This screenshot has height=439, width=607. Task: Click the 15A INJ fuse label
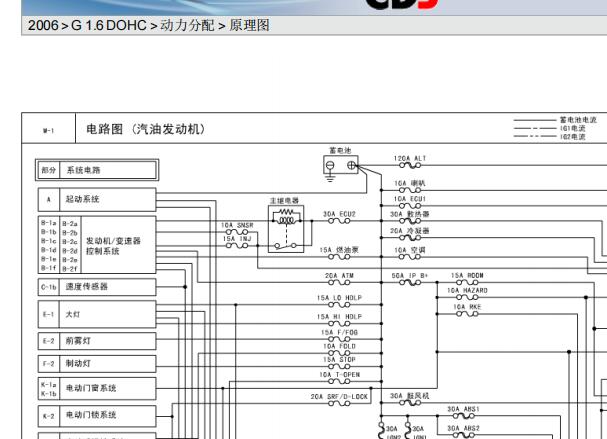237,239
